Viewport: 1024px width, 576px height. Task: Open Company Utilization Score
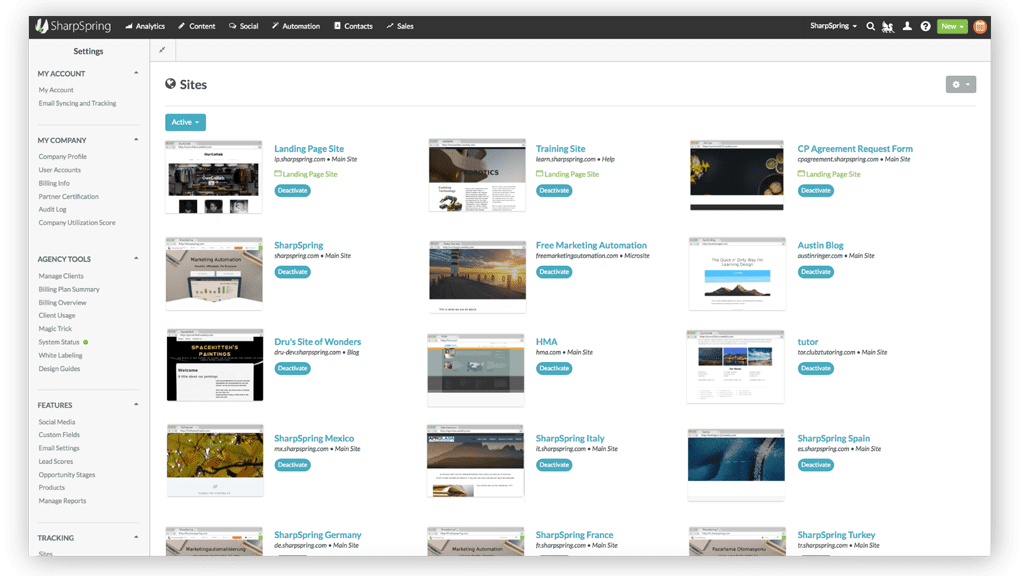tap(77, 223)
